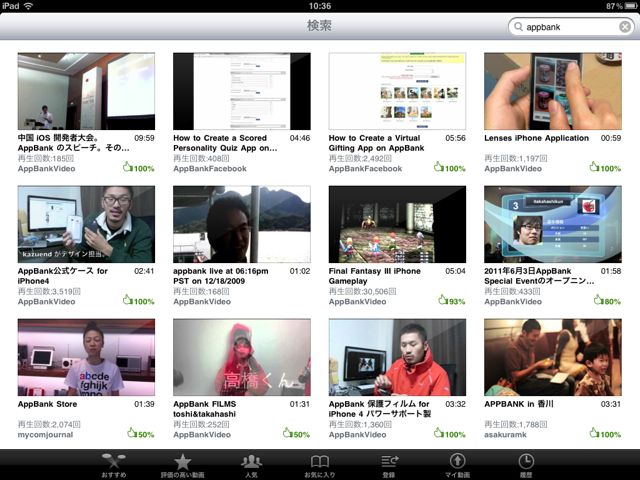
Task: Switch to the 評価の高い動画 top rated tab
Action: click(x=182, y=465)
